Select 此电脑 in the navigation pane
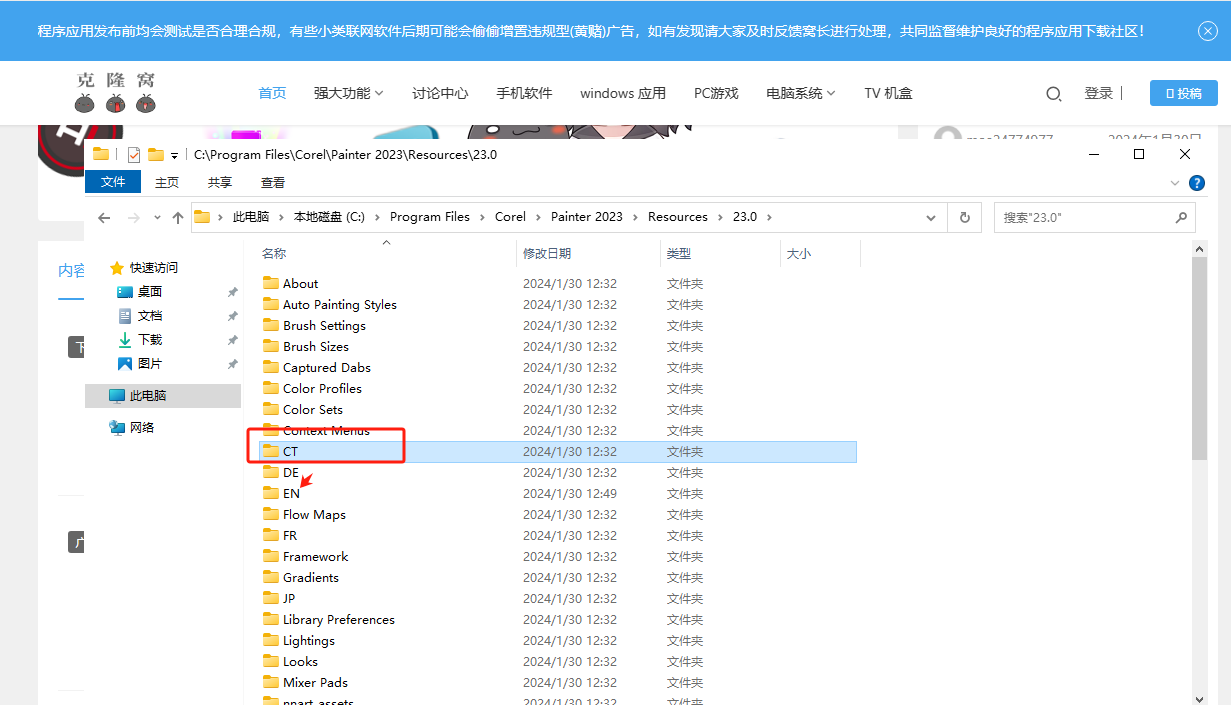This screenshot has height=705, width=1231. pos(163,396)
